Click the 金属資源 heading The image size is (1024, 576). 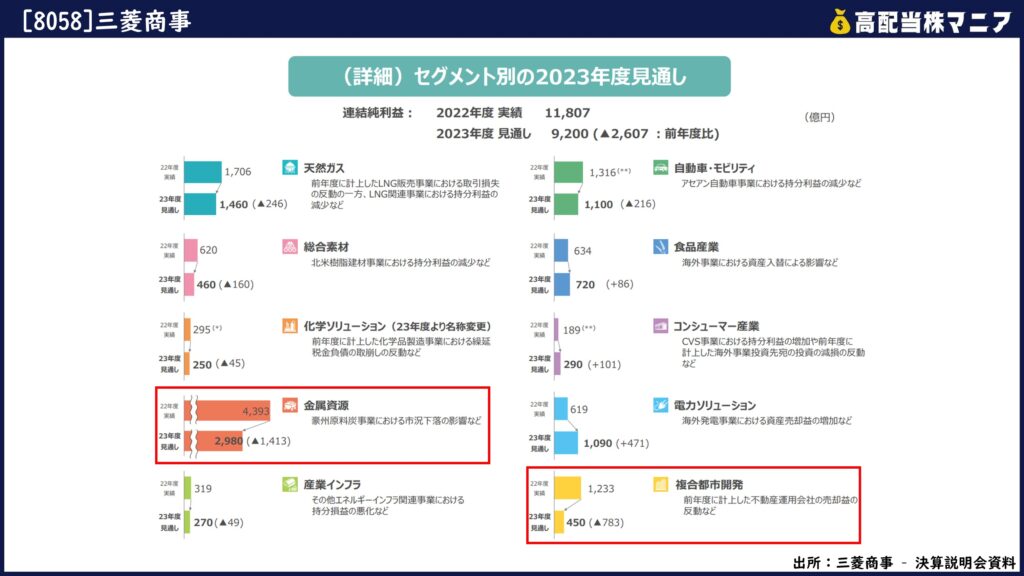[x=326, y=405]
